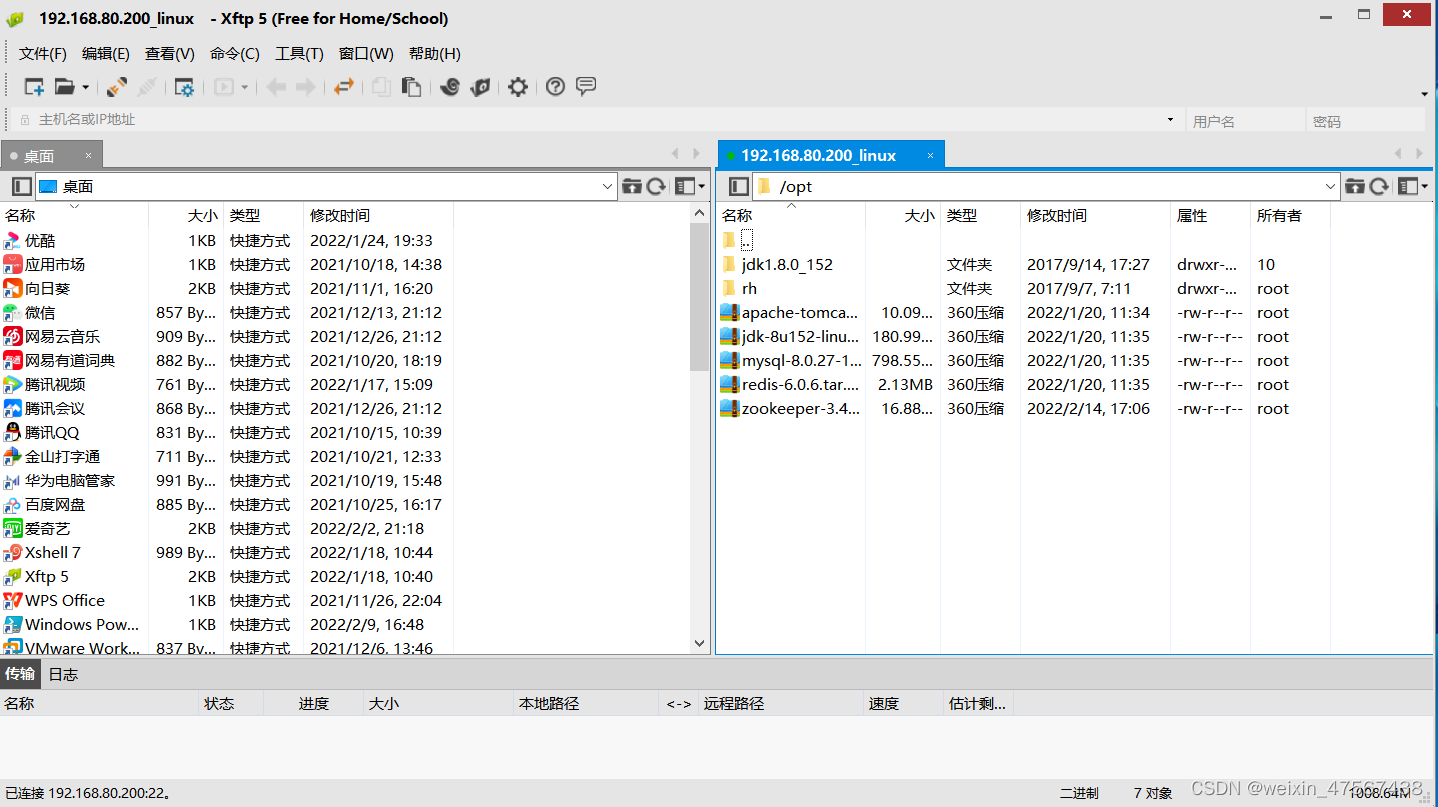Click the local pane scroll up arrow
The width and height of the screenshot is (1438, 807).
(x=700, y=214)
